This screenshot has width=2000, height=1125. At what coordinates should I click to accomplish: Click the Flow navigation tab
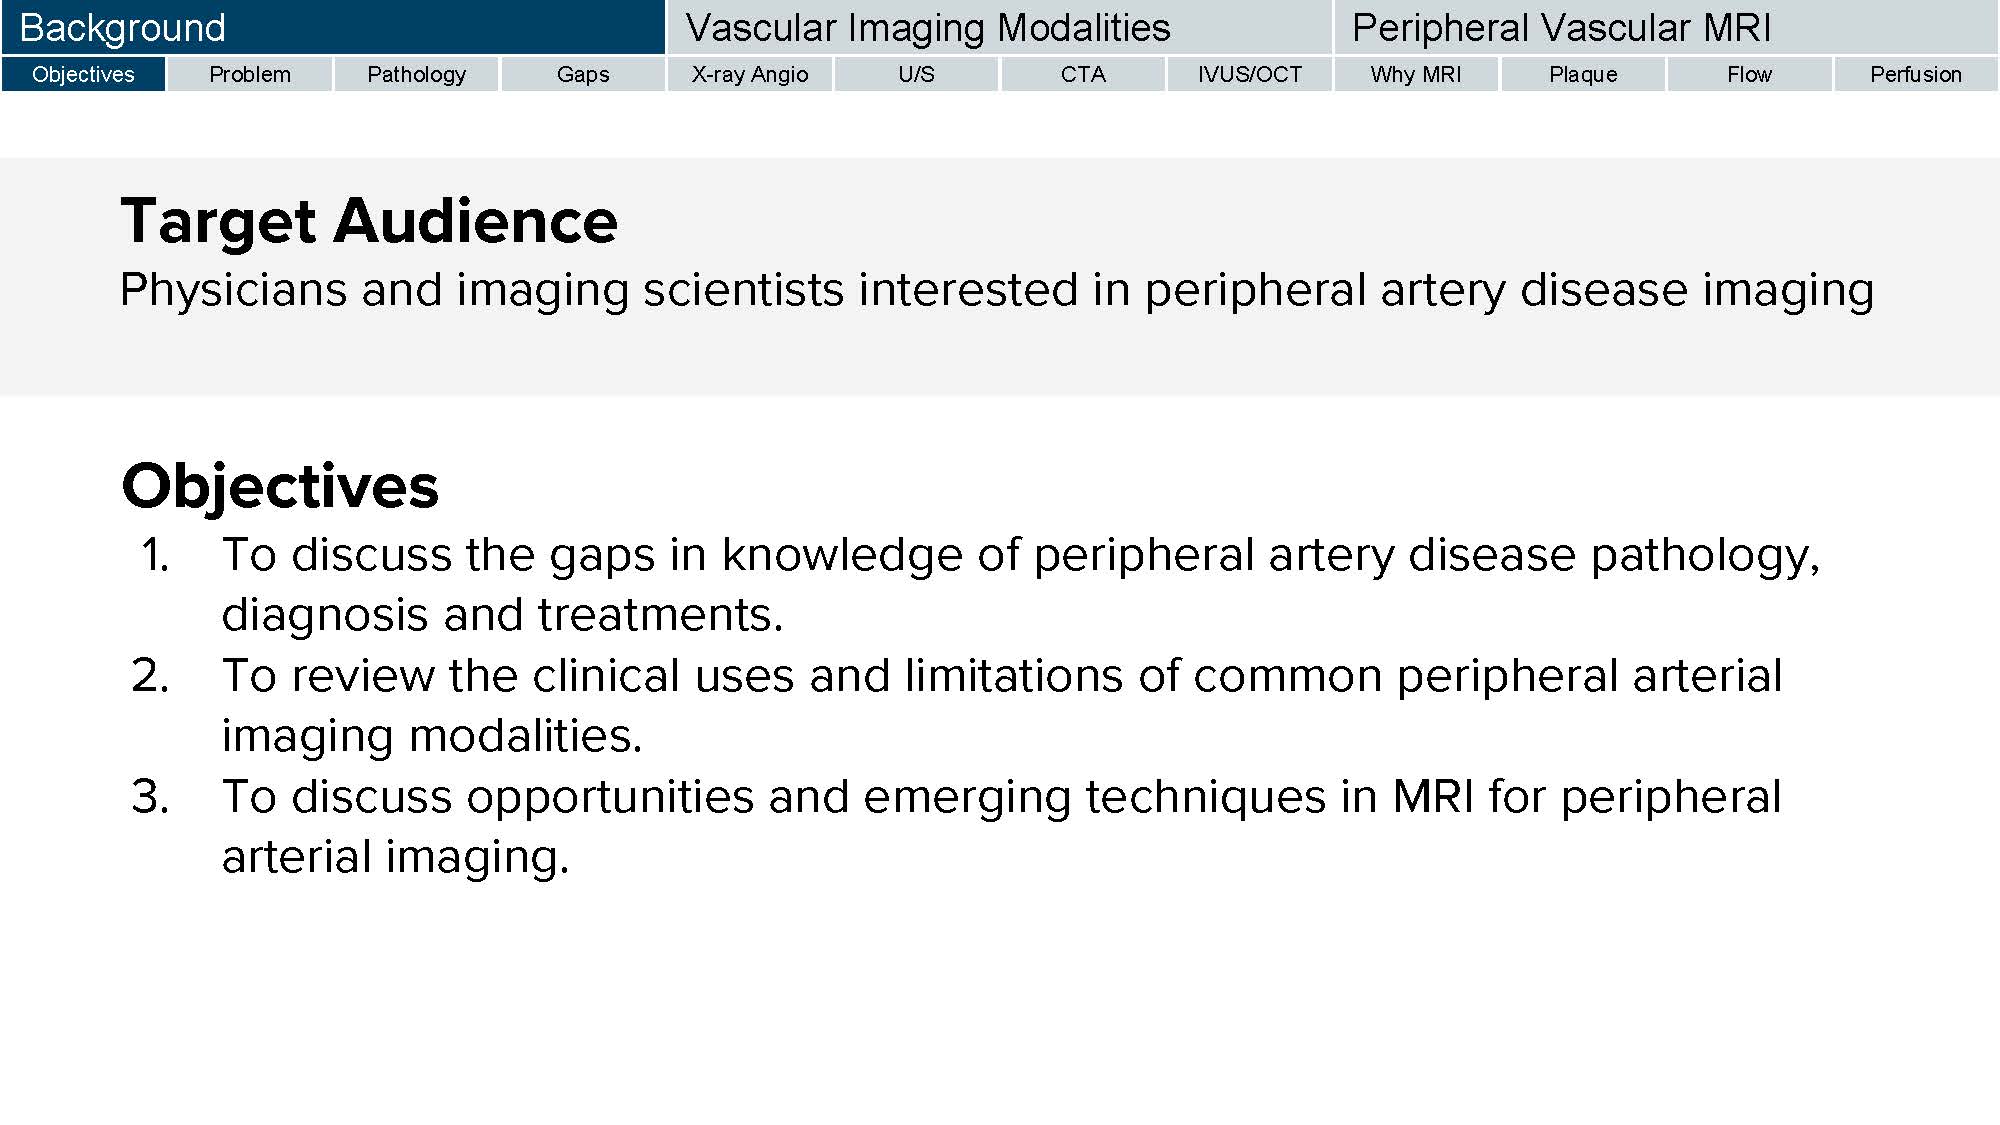coord(1749,75)
